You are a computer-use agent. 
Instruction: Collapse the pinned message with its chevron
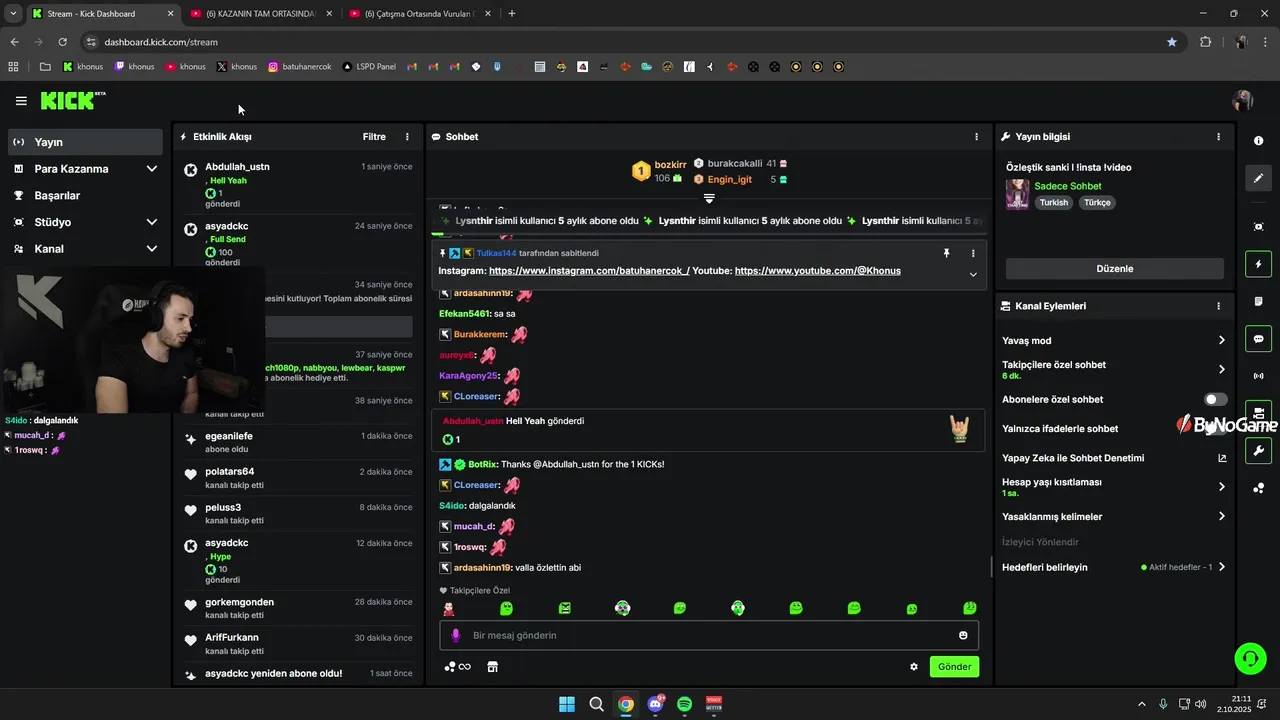point(973,274)
